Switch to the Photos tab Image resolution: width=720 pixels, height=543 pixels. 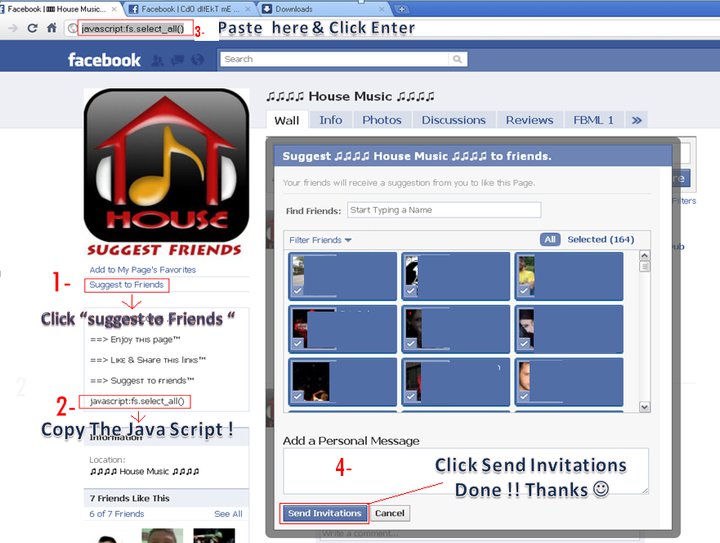pyautogui.click(x=382, y=120)
